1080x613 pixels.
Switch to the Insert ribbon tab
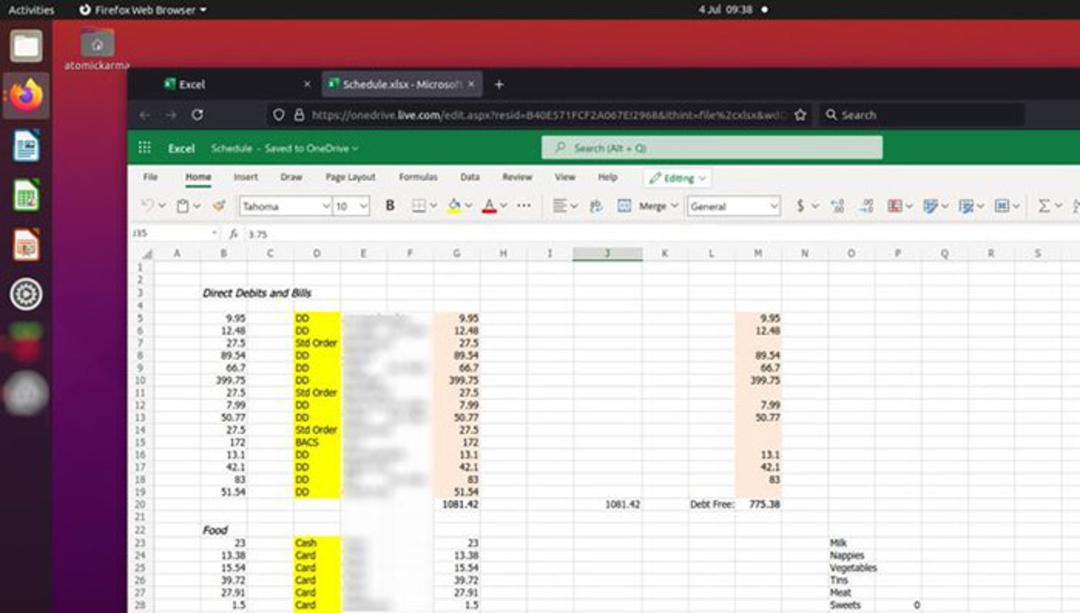click(246, 177)
